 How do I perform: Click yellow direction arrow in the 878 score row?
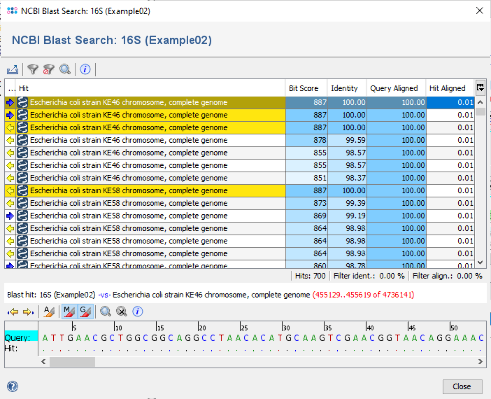click(x=10, y=140)
